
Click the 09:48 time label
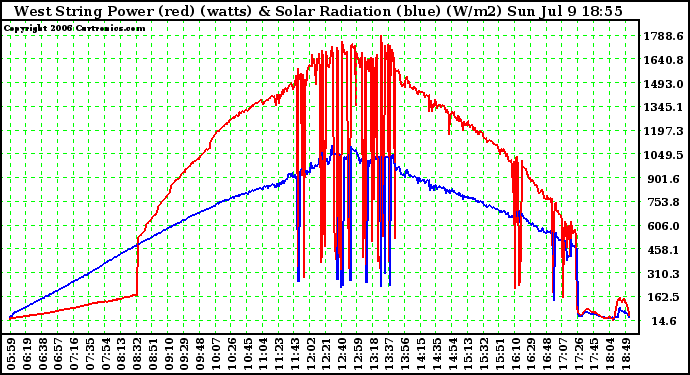(x=200, y=354)
